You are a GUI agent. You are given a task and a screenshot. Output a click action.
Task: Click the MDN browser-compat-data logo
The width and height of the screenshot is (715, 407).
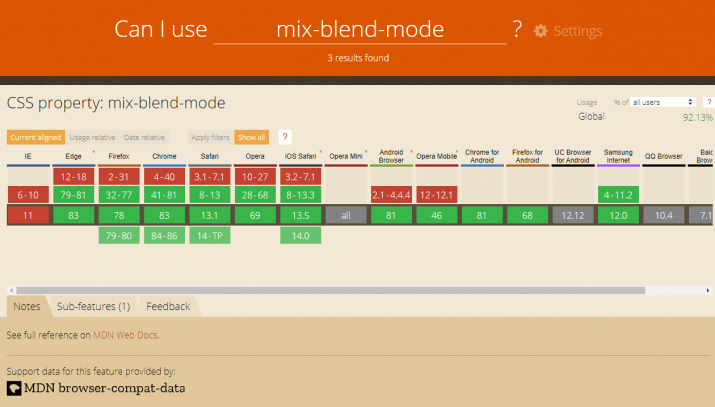(x=96, y=387)
